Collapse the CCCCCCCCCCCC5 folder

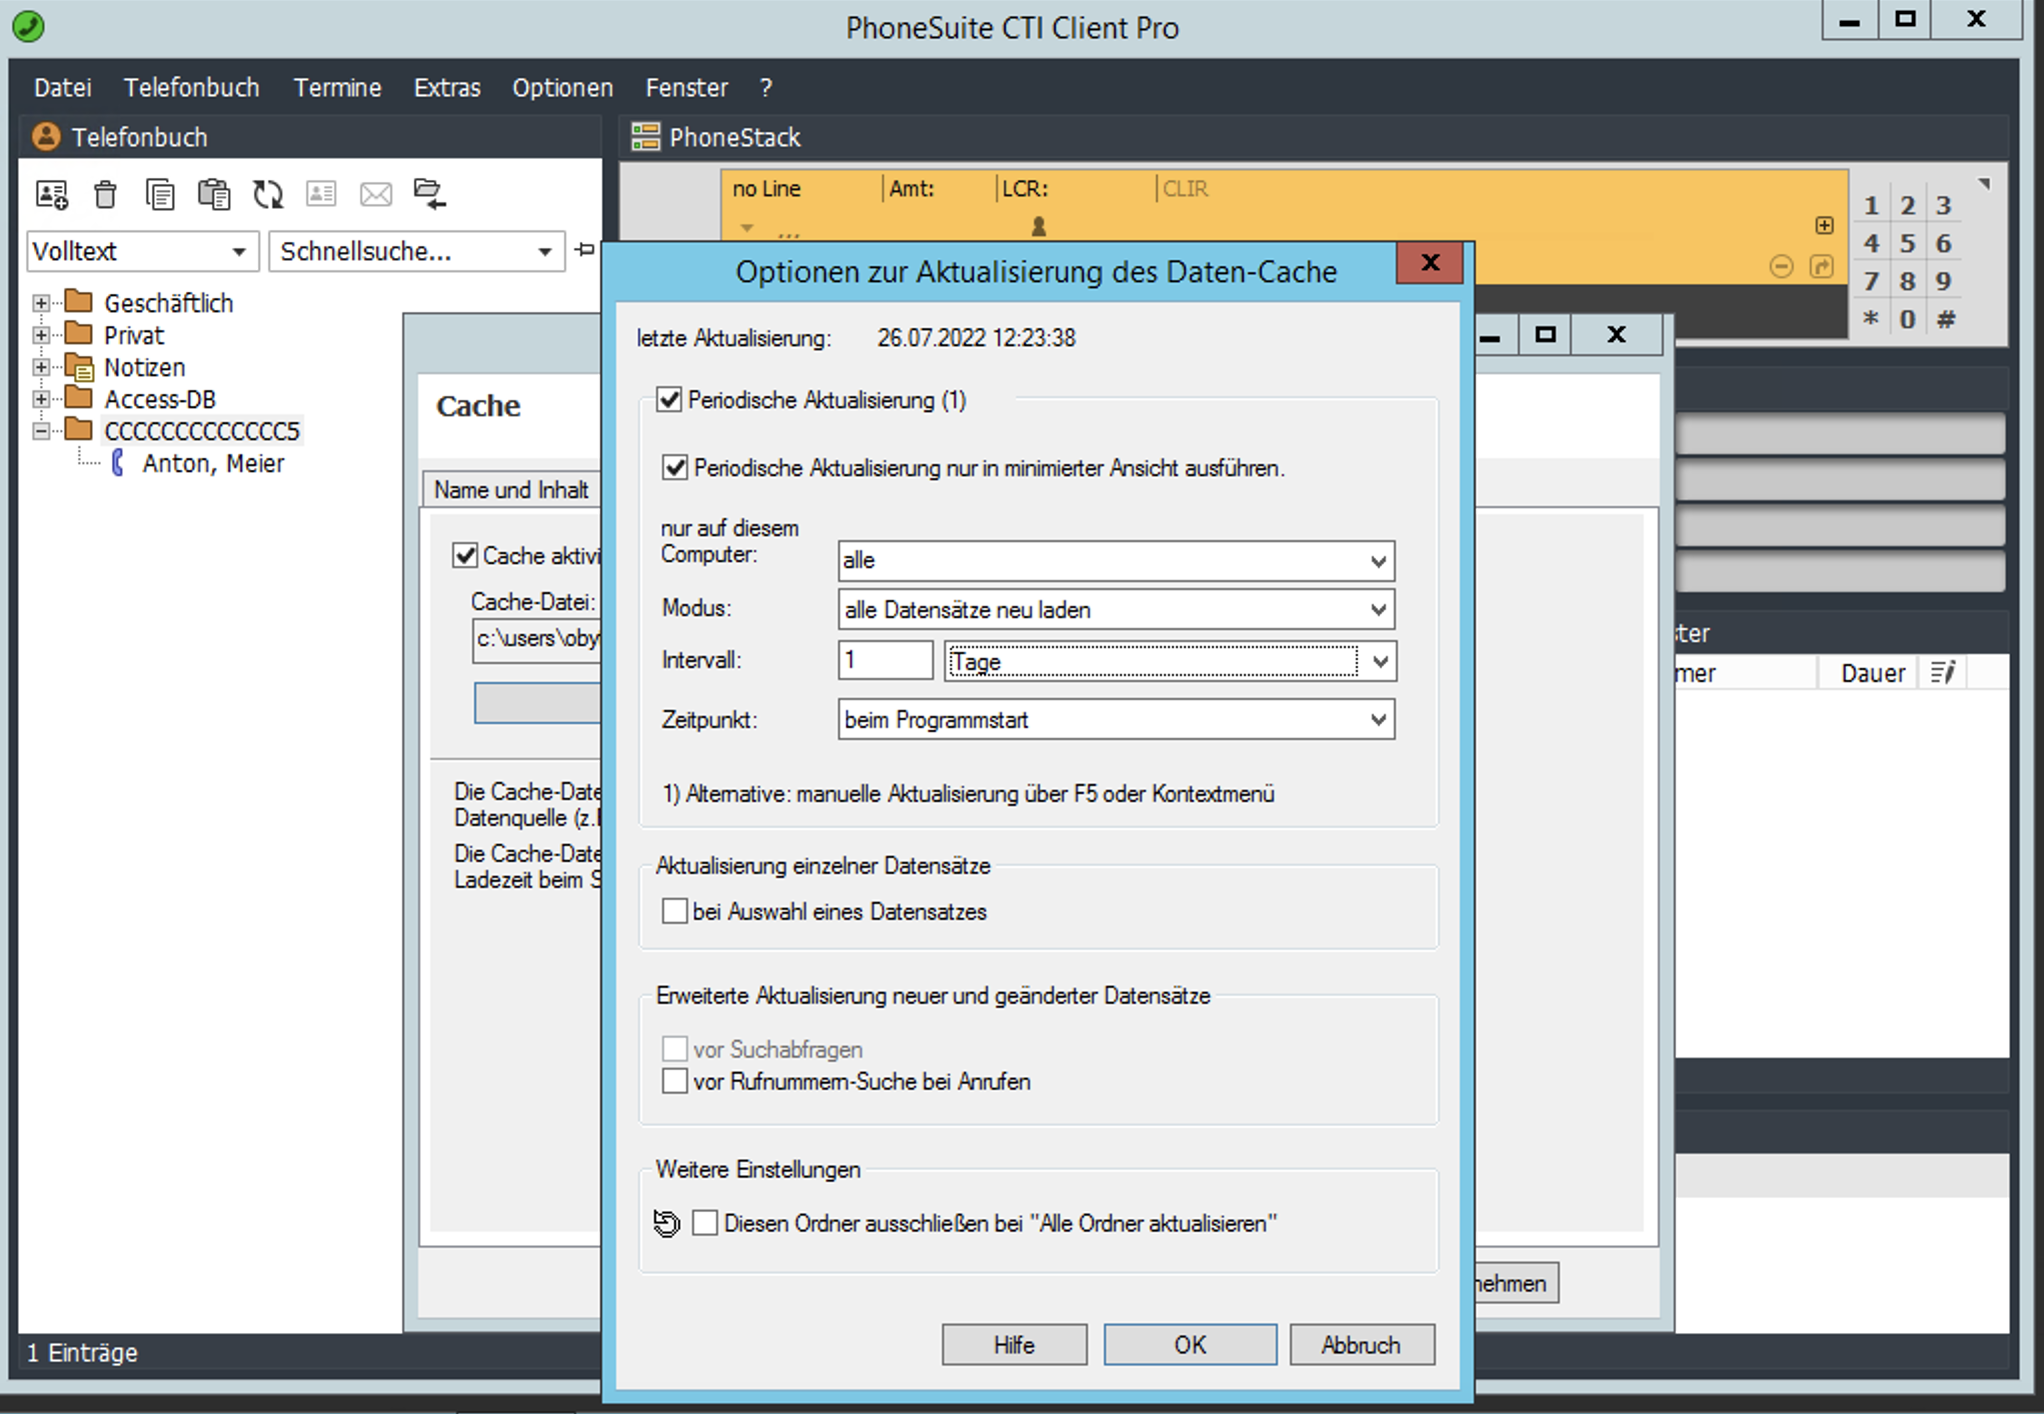[x=41, y=431]
